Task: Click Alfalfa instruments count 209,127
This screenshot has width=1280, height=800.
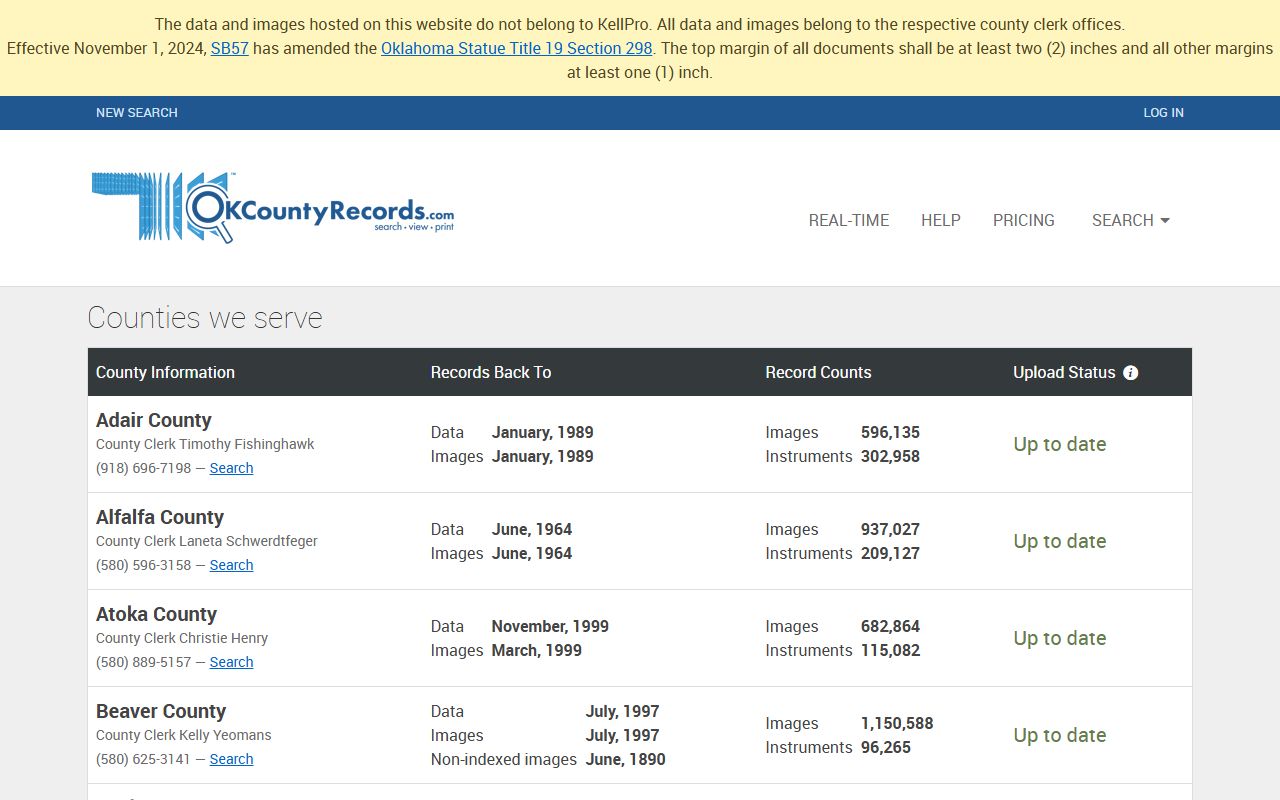Action: pyautogui.click(x=890, y=553)
